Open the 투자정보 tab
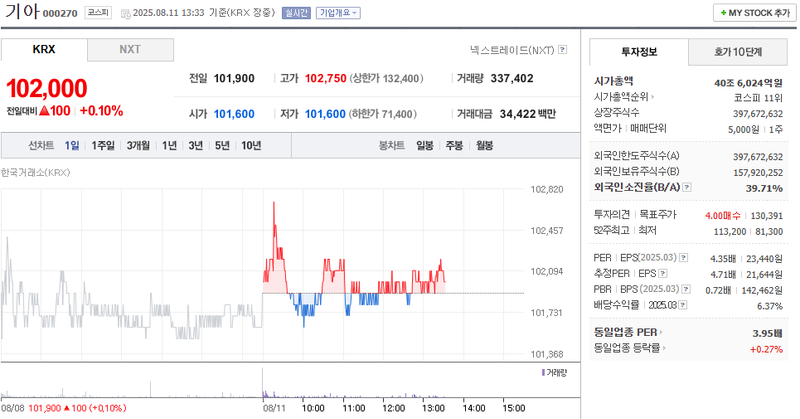The width and height of the screenshot is (800, 419). pyautogui.click(x=639, y=52)
